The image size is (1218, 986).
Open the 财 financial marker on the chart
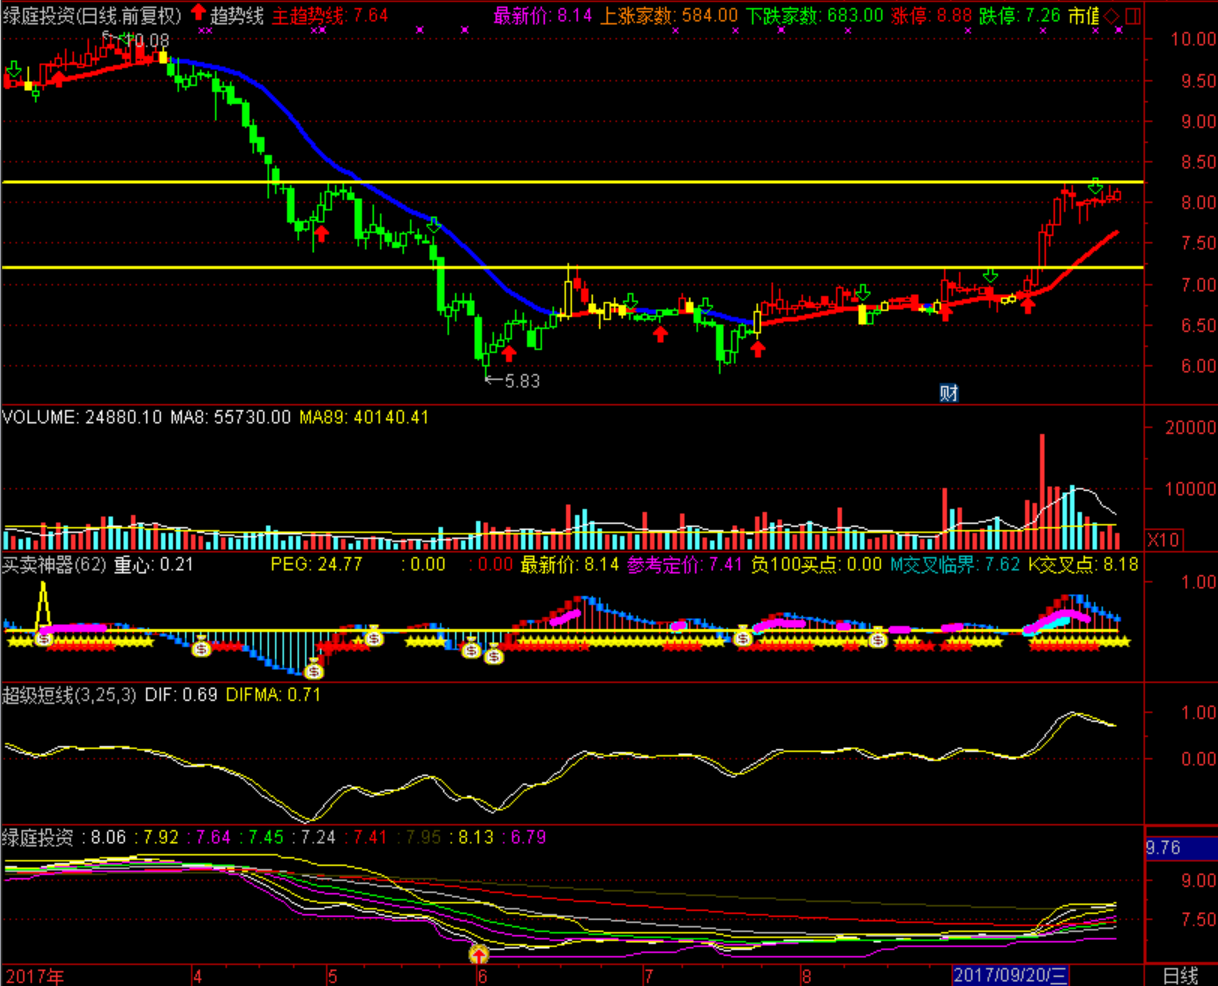click(x=949, y=393)
